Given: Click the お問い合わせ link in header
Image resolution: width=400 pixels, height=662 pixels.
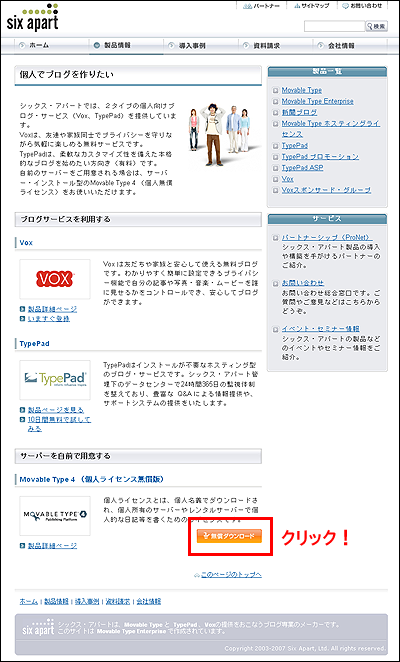Looking at the screenshot, I should pyautogui.click(x=362, y=6).
